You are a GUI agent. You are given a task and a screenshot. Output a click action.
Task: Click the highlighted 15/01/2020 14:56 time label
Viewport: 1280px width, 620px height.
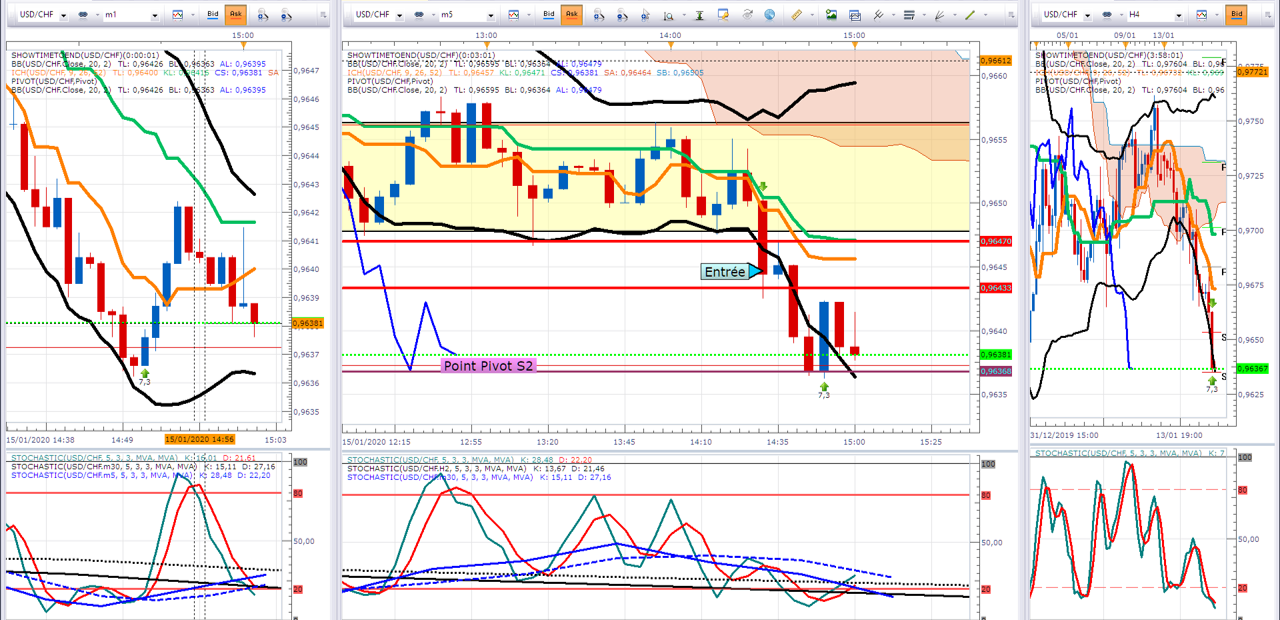tap(201, 439)
